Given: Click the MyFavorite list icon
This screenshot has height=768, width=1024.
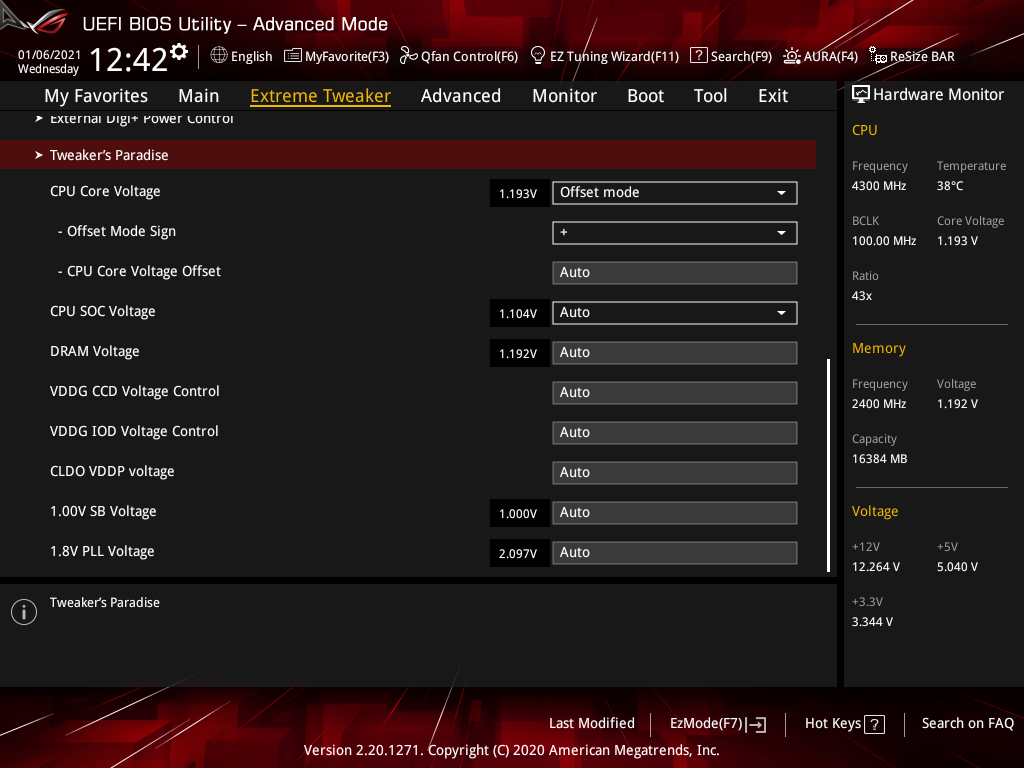Looking at the screenshot, I should [x=293, y=56].
